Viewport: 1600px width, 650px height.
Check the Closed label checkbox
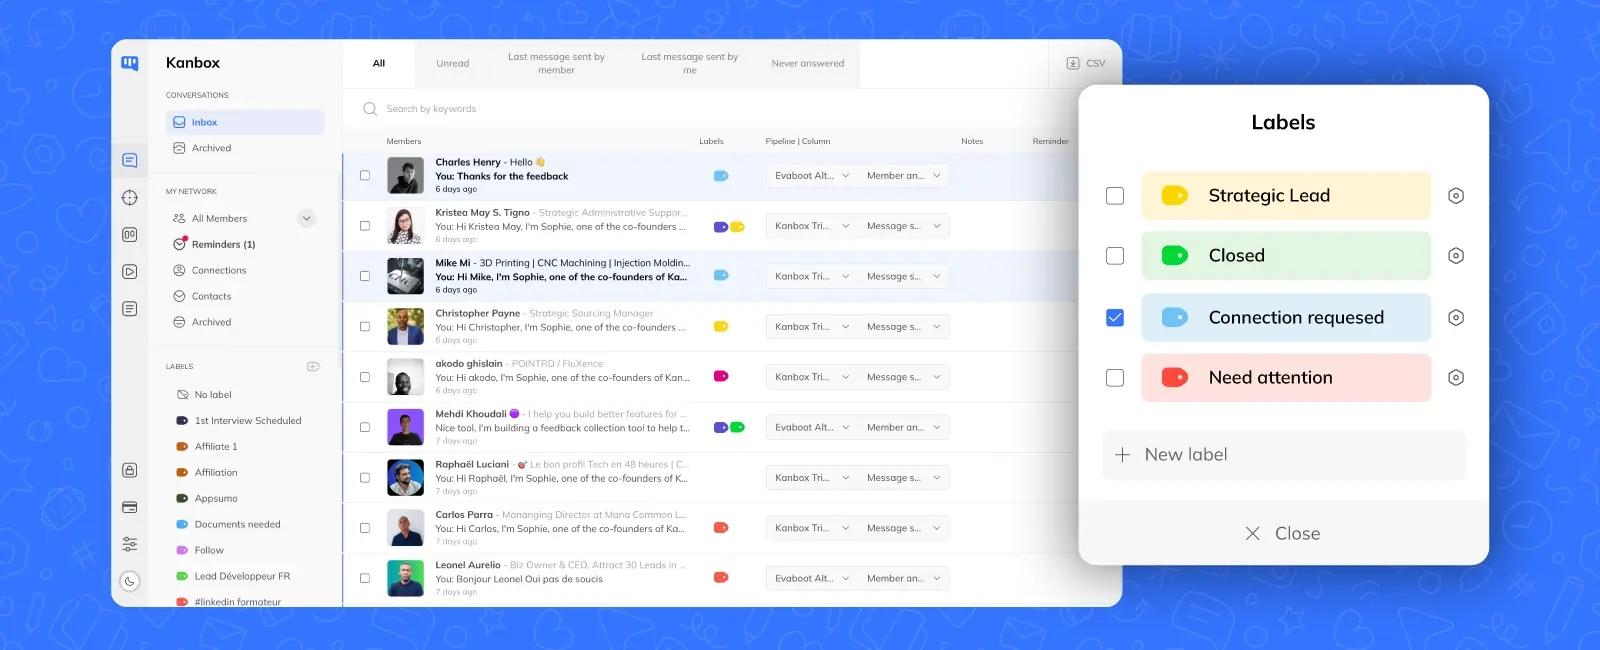click(1115, 256)
